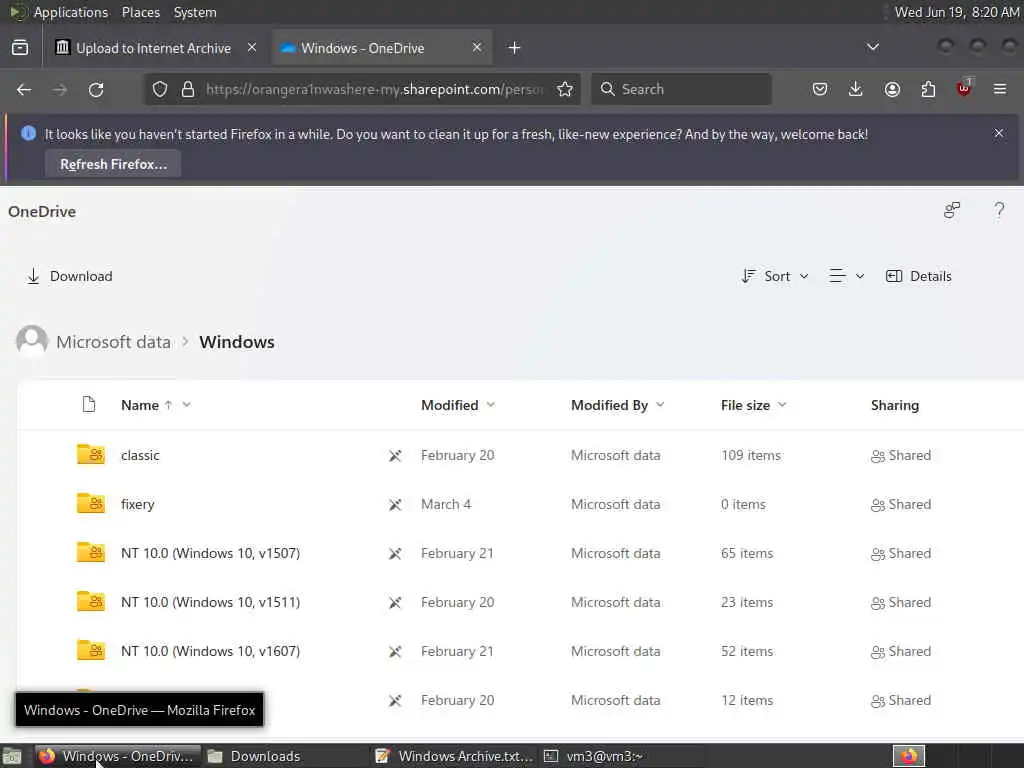The image size is (1024, 768).
Task: Click Shared status in the classic row
Action: point(901,455)
